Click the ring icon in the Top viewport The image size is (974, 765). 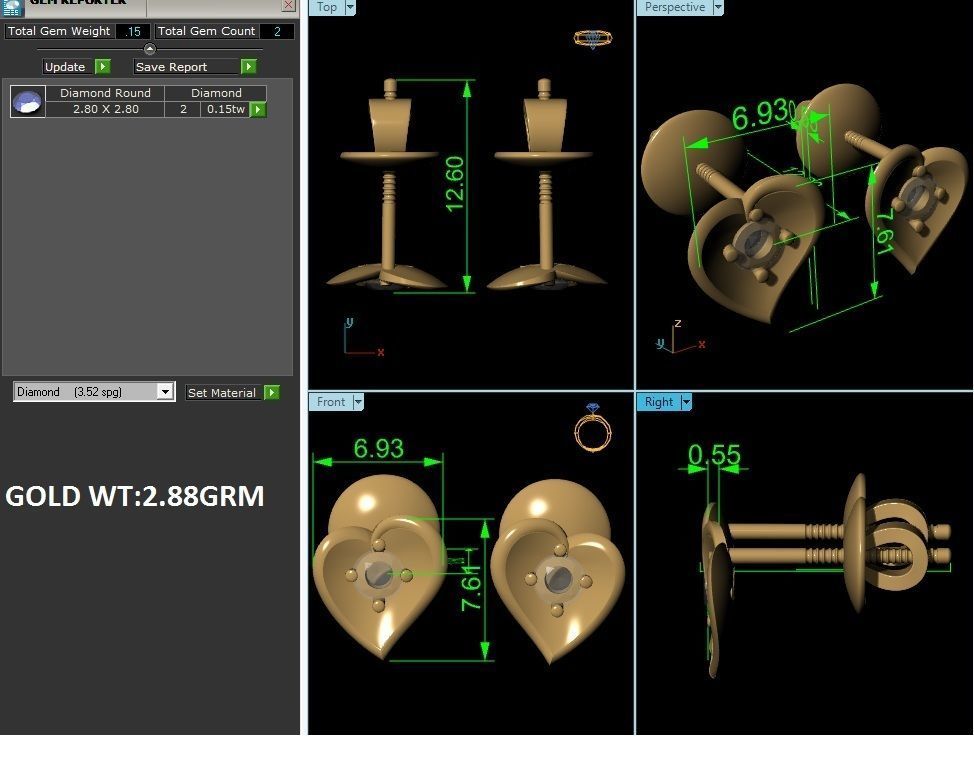coord(593,38)
